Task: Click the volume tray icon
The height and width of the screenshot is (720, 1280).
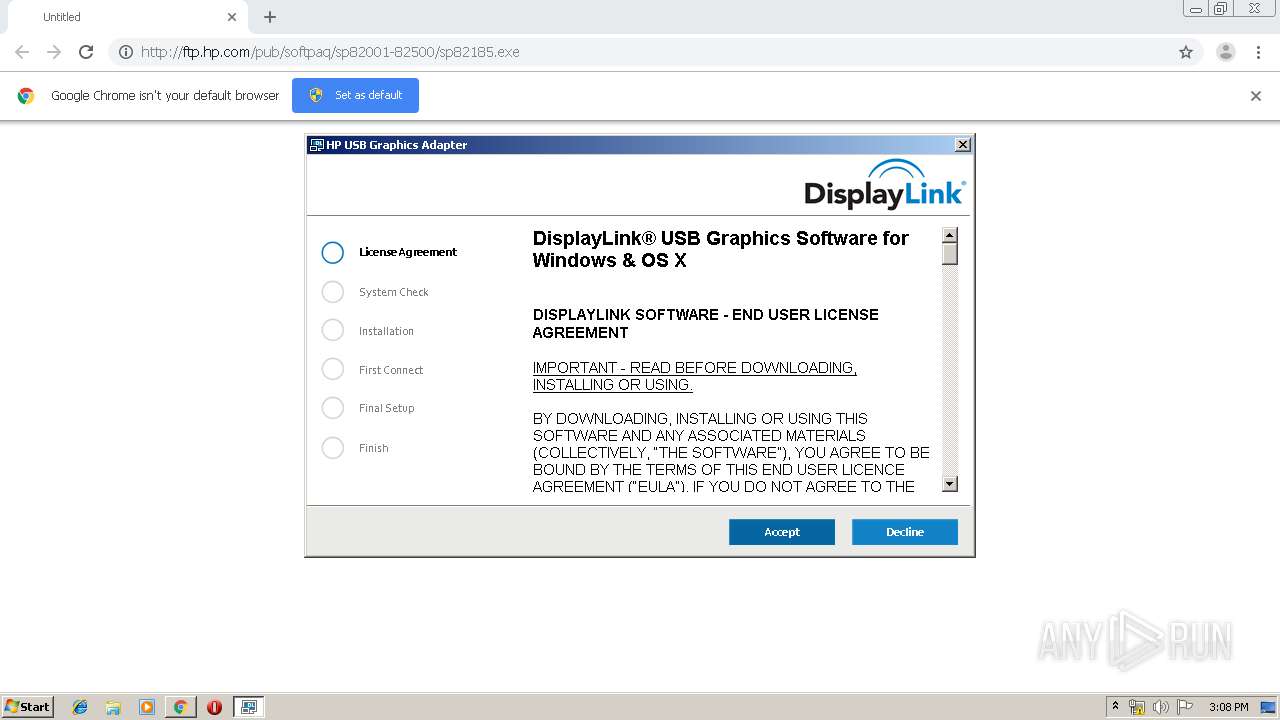Action: click(1161, 707)
